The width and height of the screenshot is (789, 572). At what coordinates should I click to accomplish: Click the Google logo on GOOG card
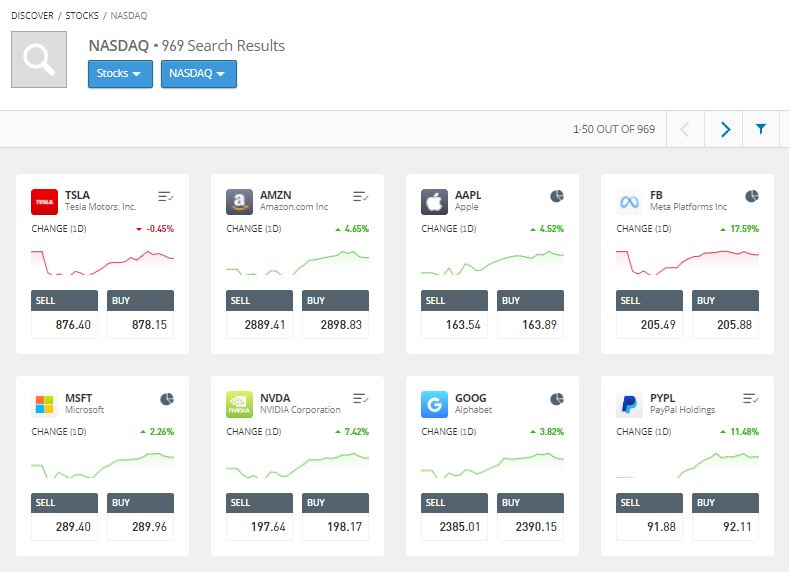(434, 404)
